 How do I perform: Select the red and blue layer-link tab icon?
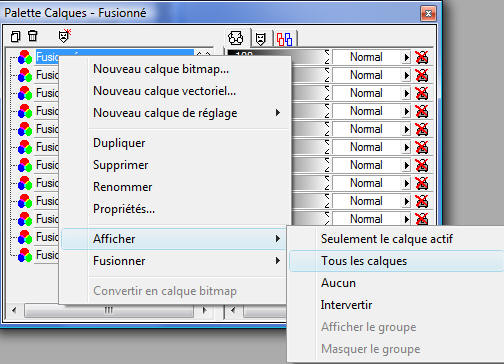[284, 39]
